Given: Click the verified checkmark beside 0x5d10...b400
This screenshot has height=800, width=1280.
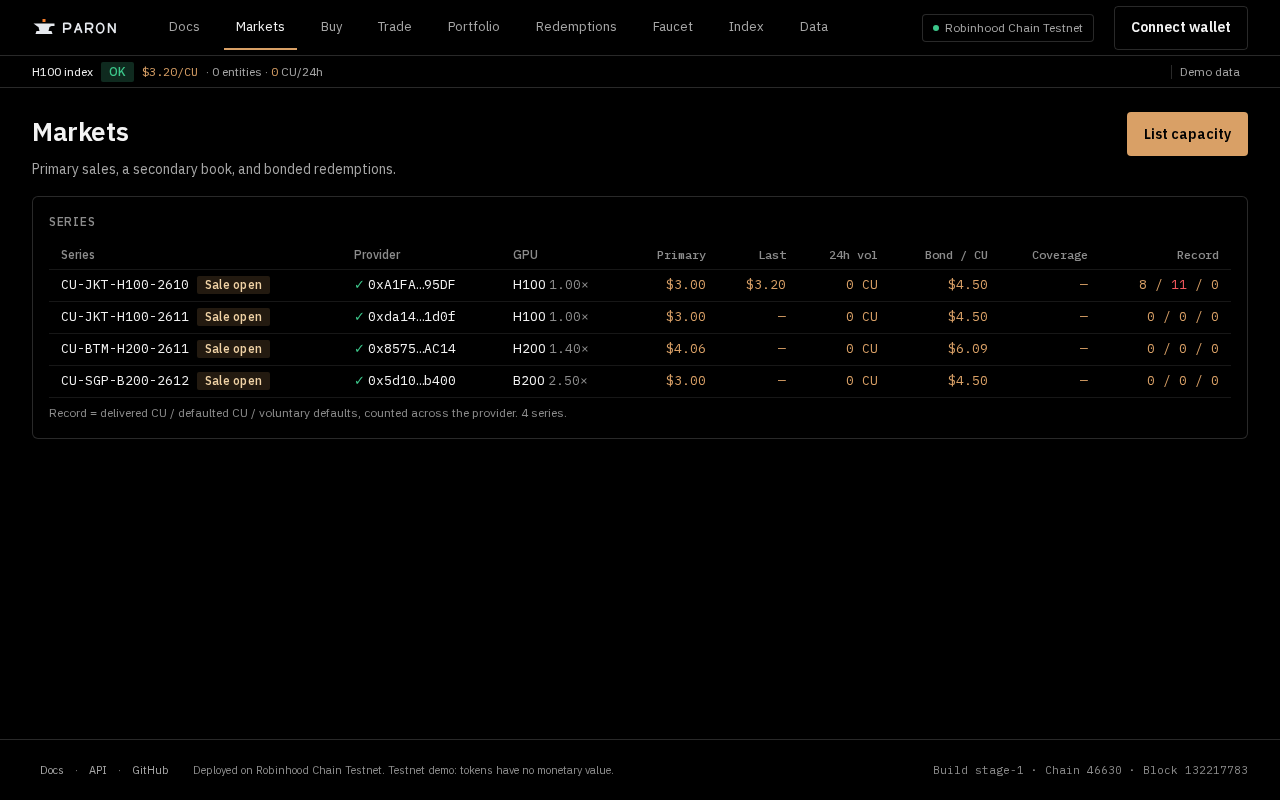Looking at the screenshot, I should [359, 381].
